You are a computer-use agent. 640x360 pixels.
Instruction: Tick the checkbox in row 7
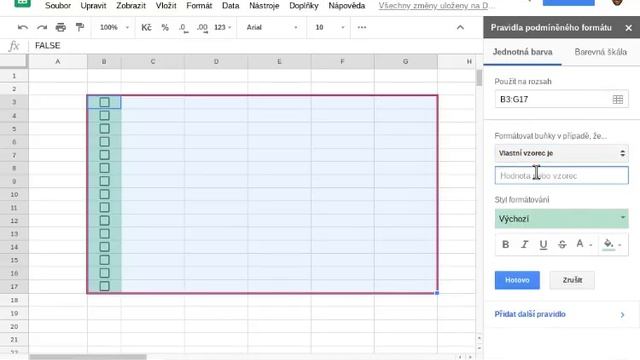pyautogui.click(x=104, y=155)
